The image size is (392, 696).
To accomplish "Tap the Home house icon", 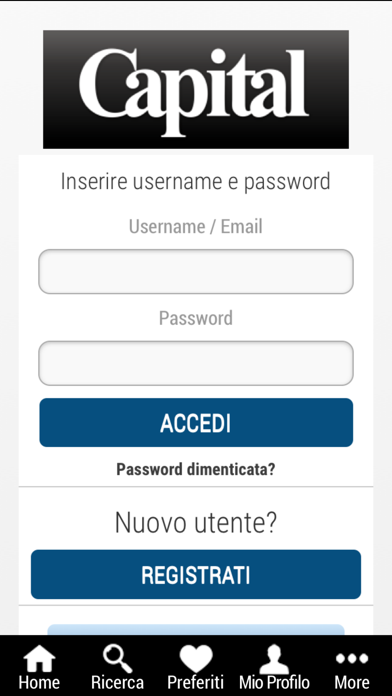I will (x=39, y=658).
